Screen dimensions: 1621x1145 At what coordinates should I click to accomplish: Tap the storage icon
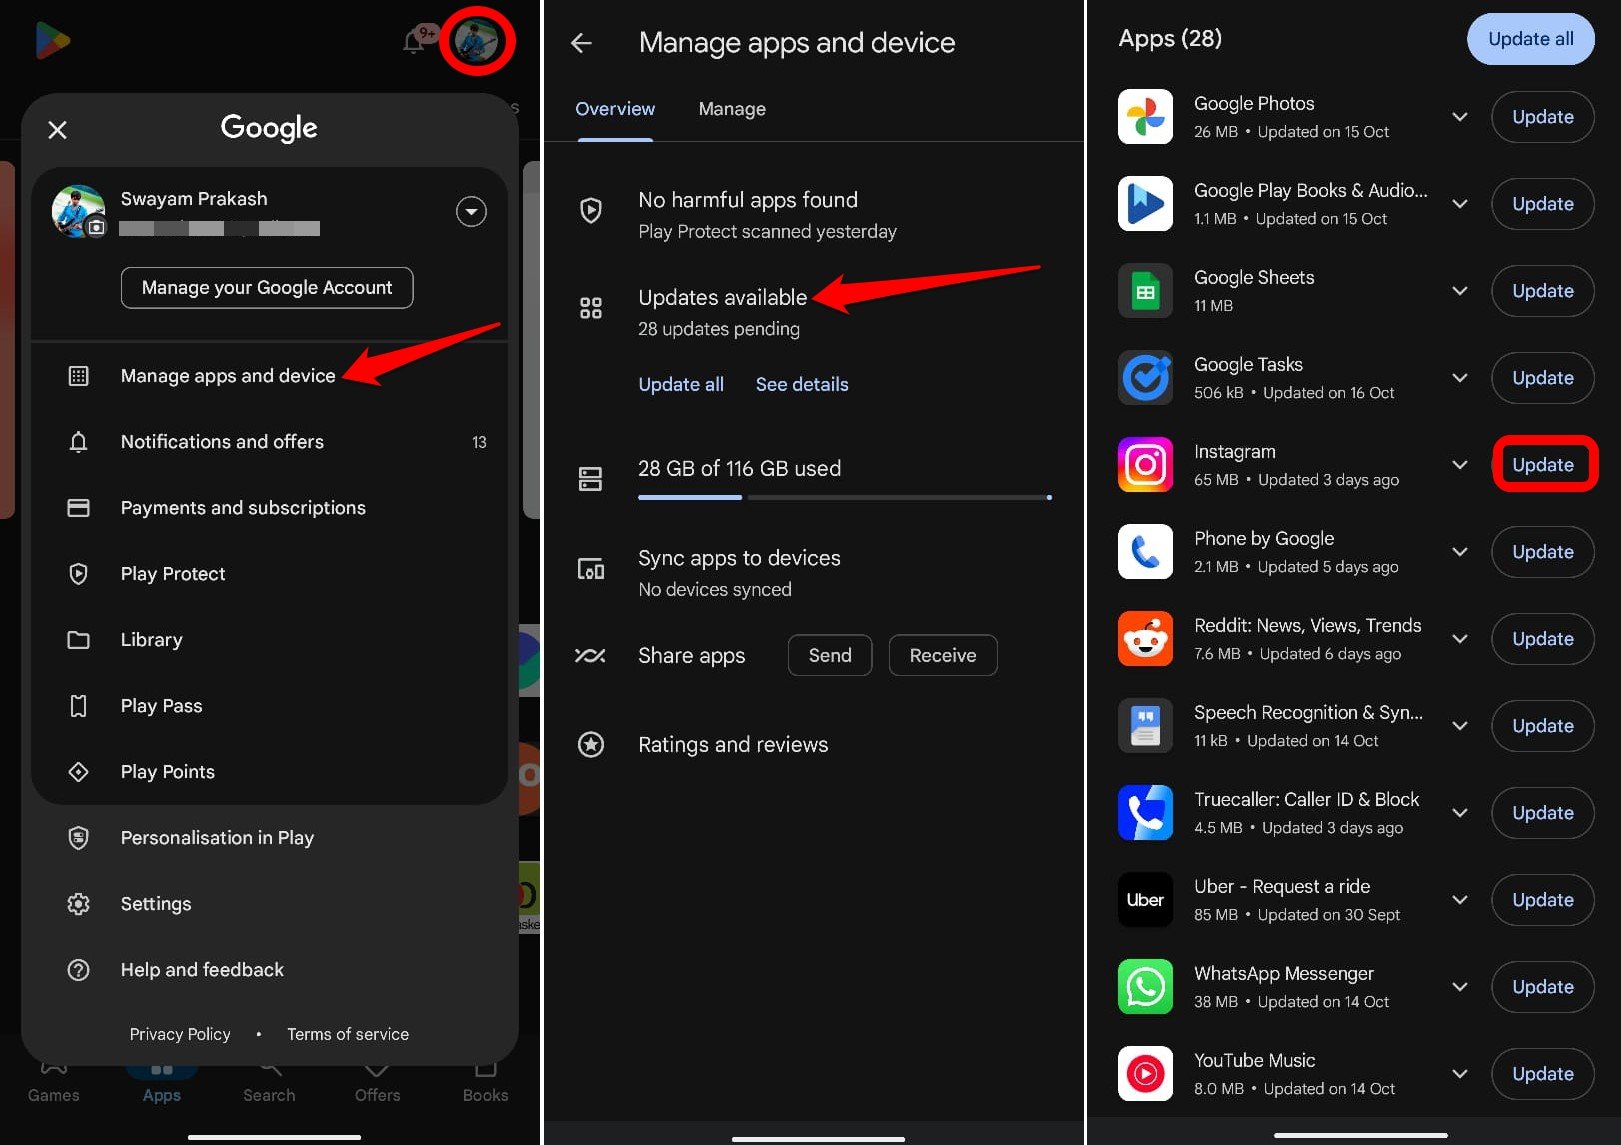pos(591,479)
